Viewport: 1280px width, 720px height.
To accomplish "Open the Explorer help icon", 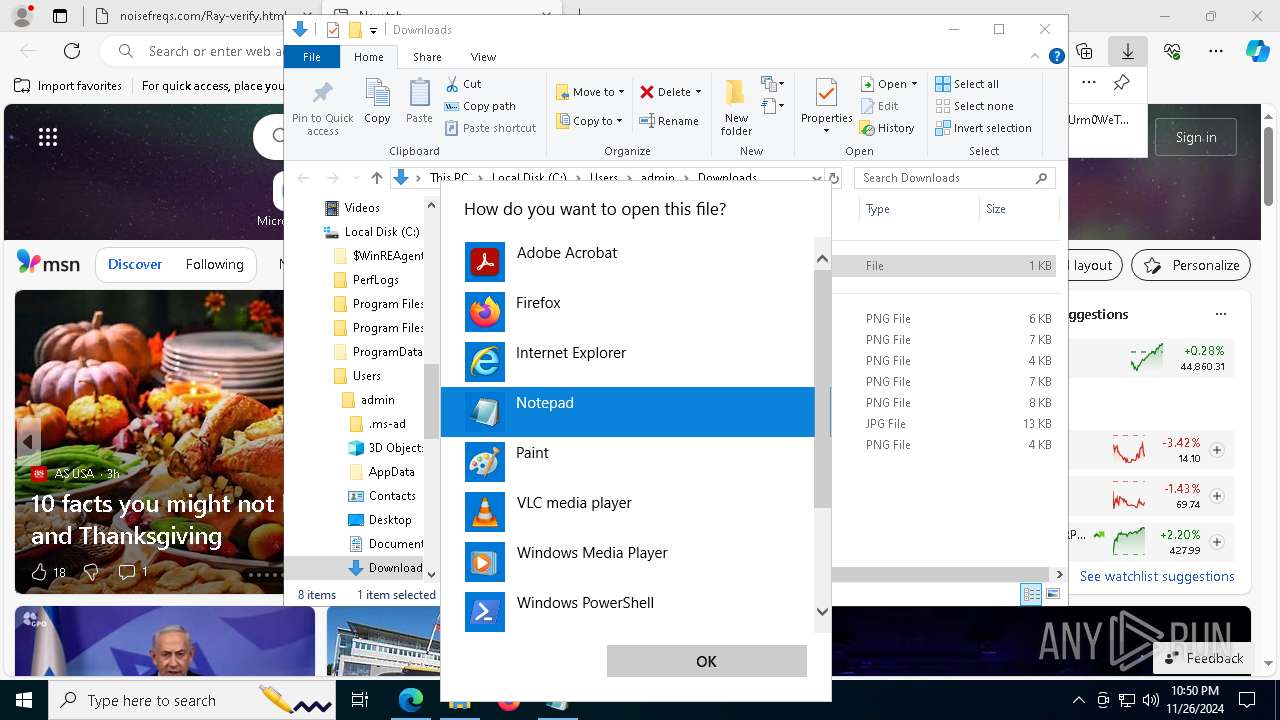I will (x=1056, y=57).
